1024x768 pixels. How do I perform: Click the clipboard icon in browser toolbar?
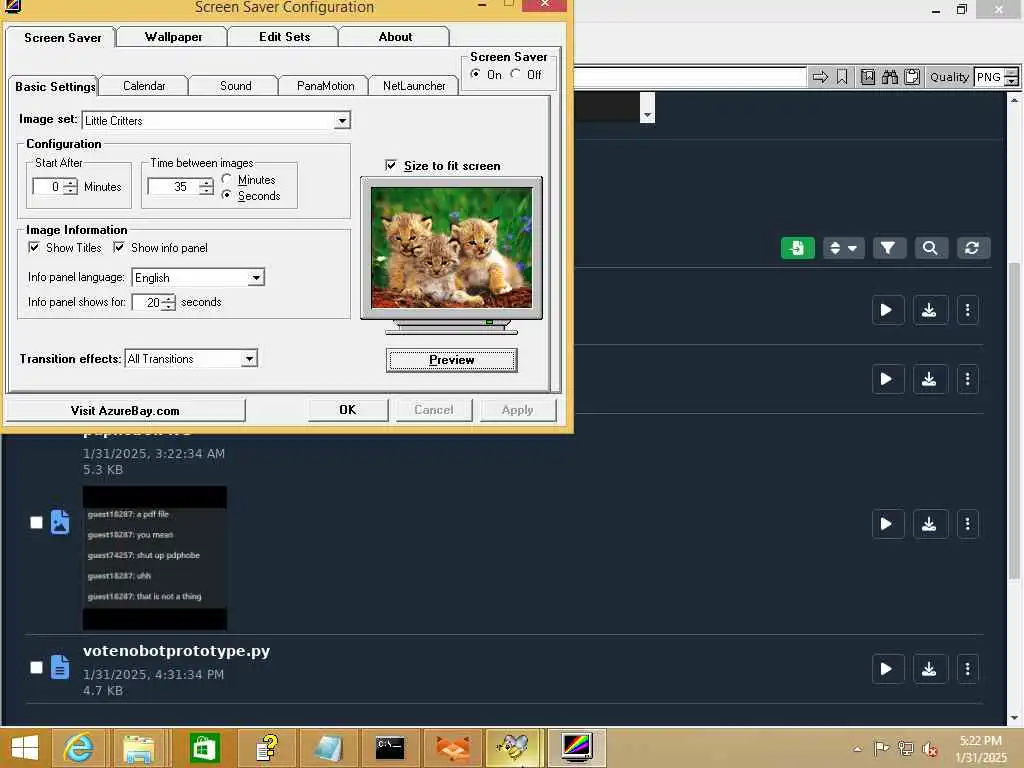[912, 77]
